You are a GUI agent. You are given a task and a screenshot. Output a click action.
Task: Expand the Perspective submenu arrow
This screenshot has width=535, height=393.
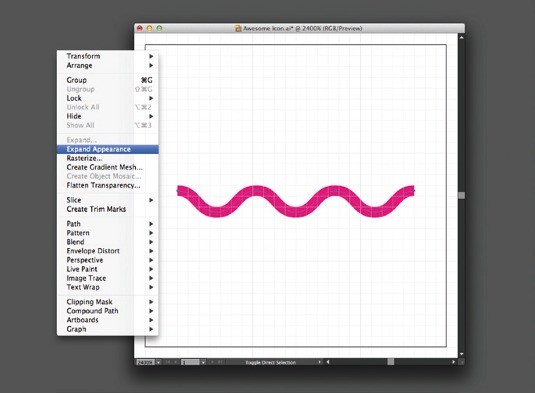[x=151, y=260]
